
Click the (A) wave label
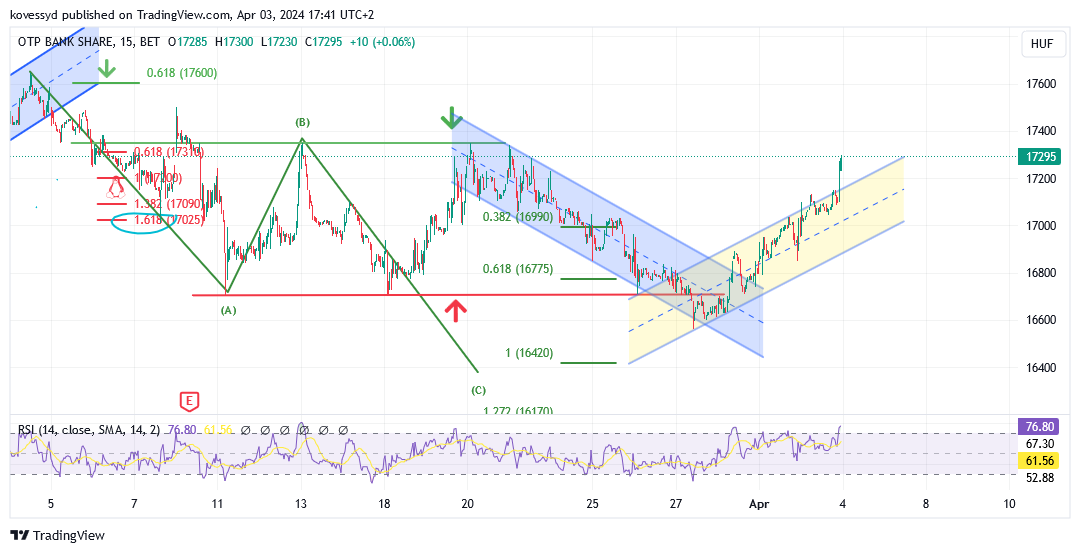coord(228,311)
